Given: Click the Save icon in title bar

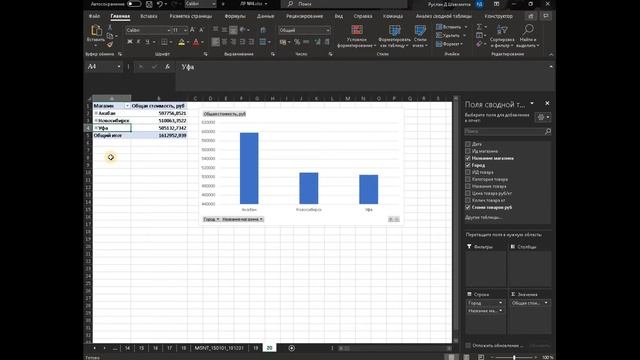Looking at the screenshot, I should 149,4.
